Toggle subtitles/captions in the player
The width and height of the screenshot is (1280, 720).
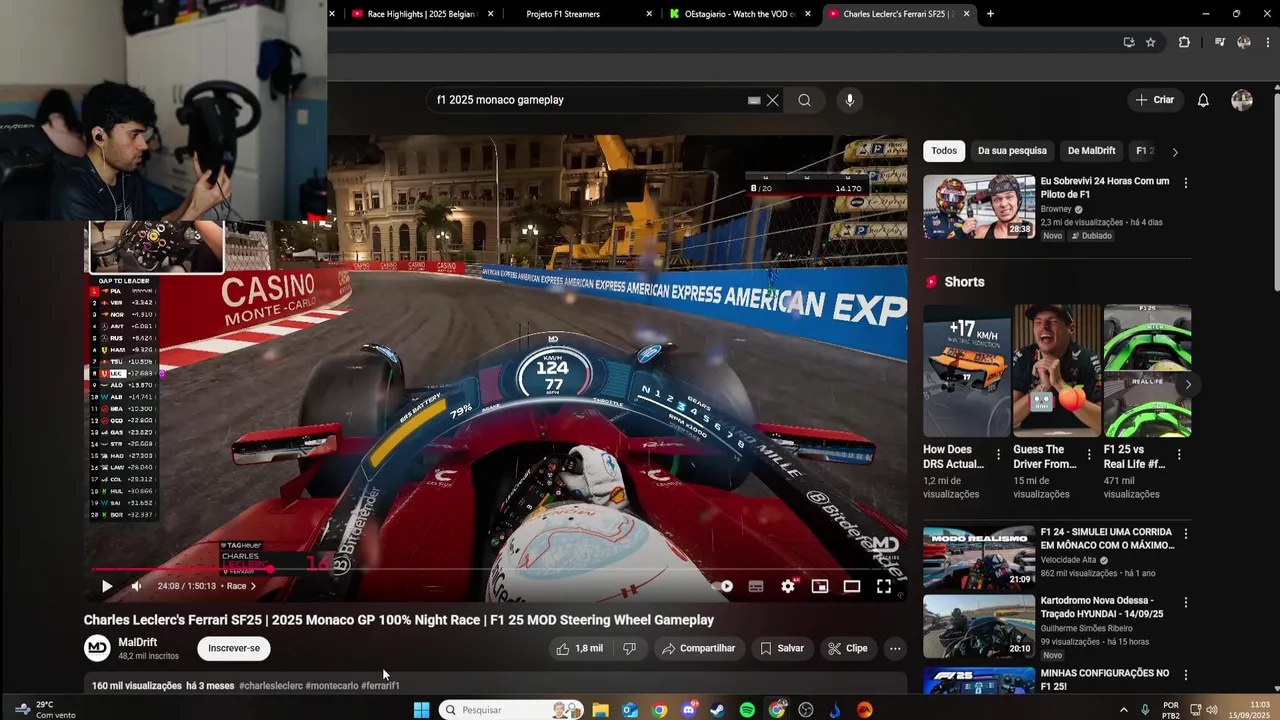[x=756, y=587]
